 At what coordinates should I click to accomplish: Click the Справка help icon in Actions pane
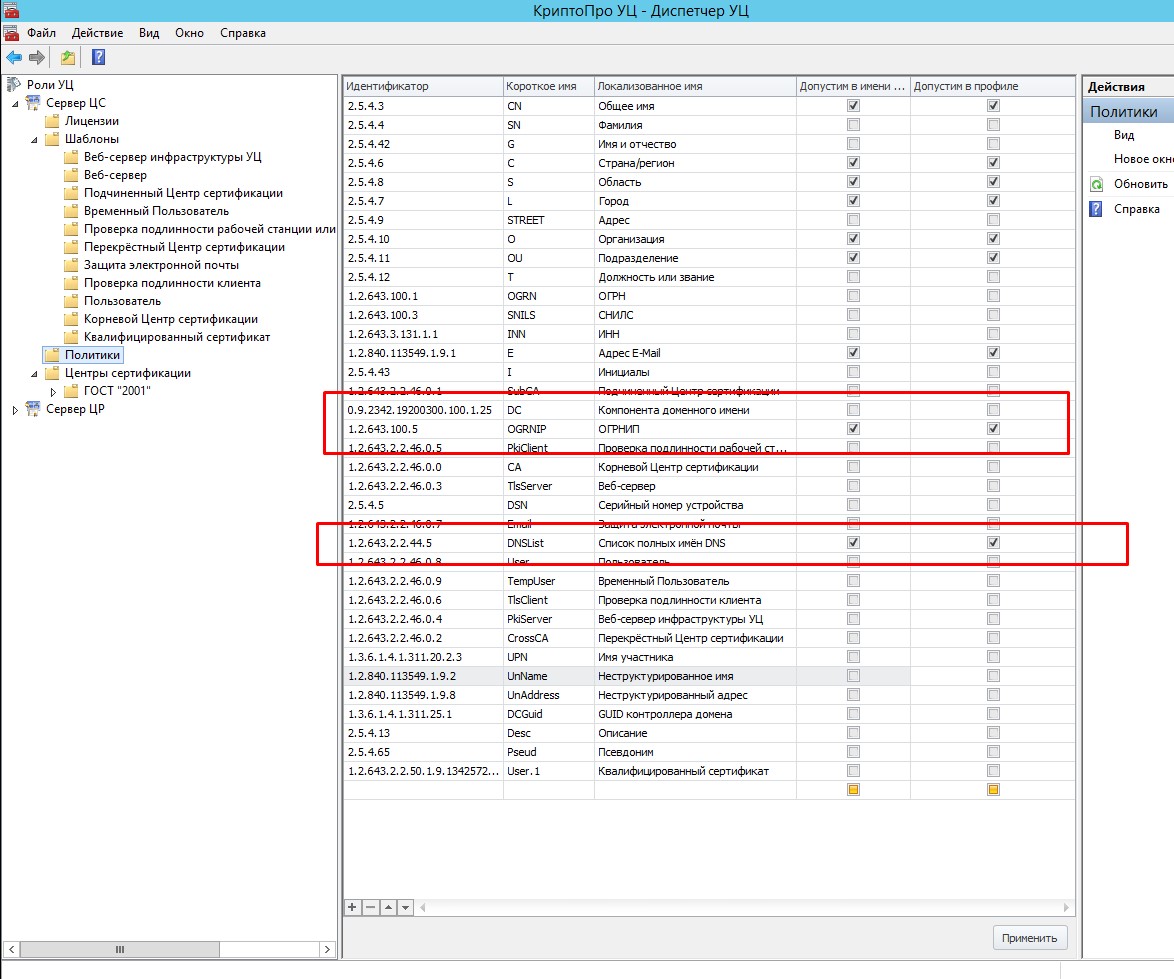pyautogui.click(x=1096, y=209)
